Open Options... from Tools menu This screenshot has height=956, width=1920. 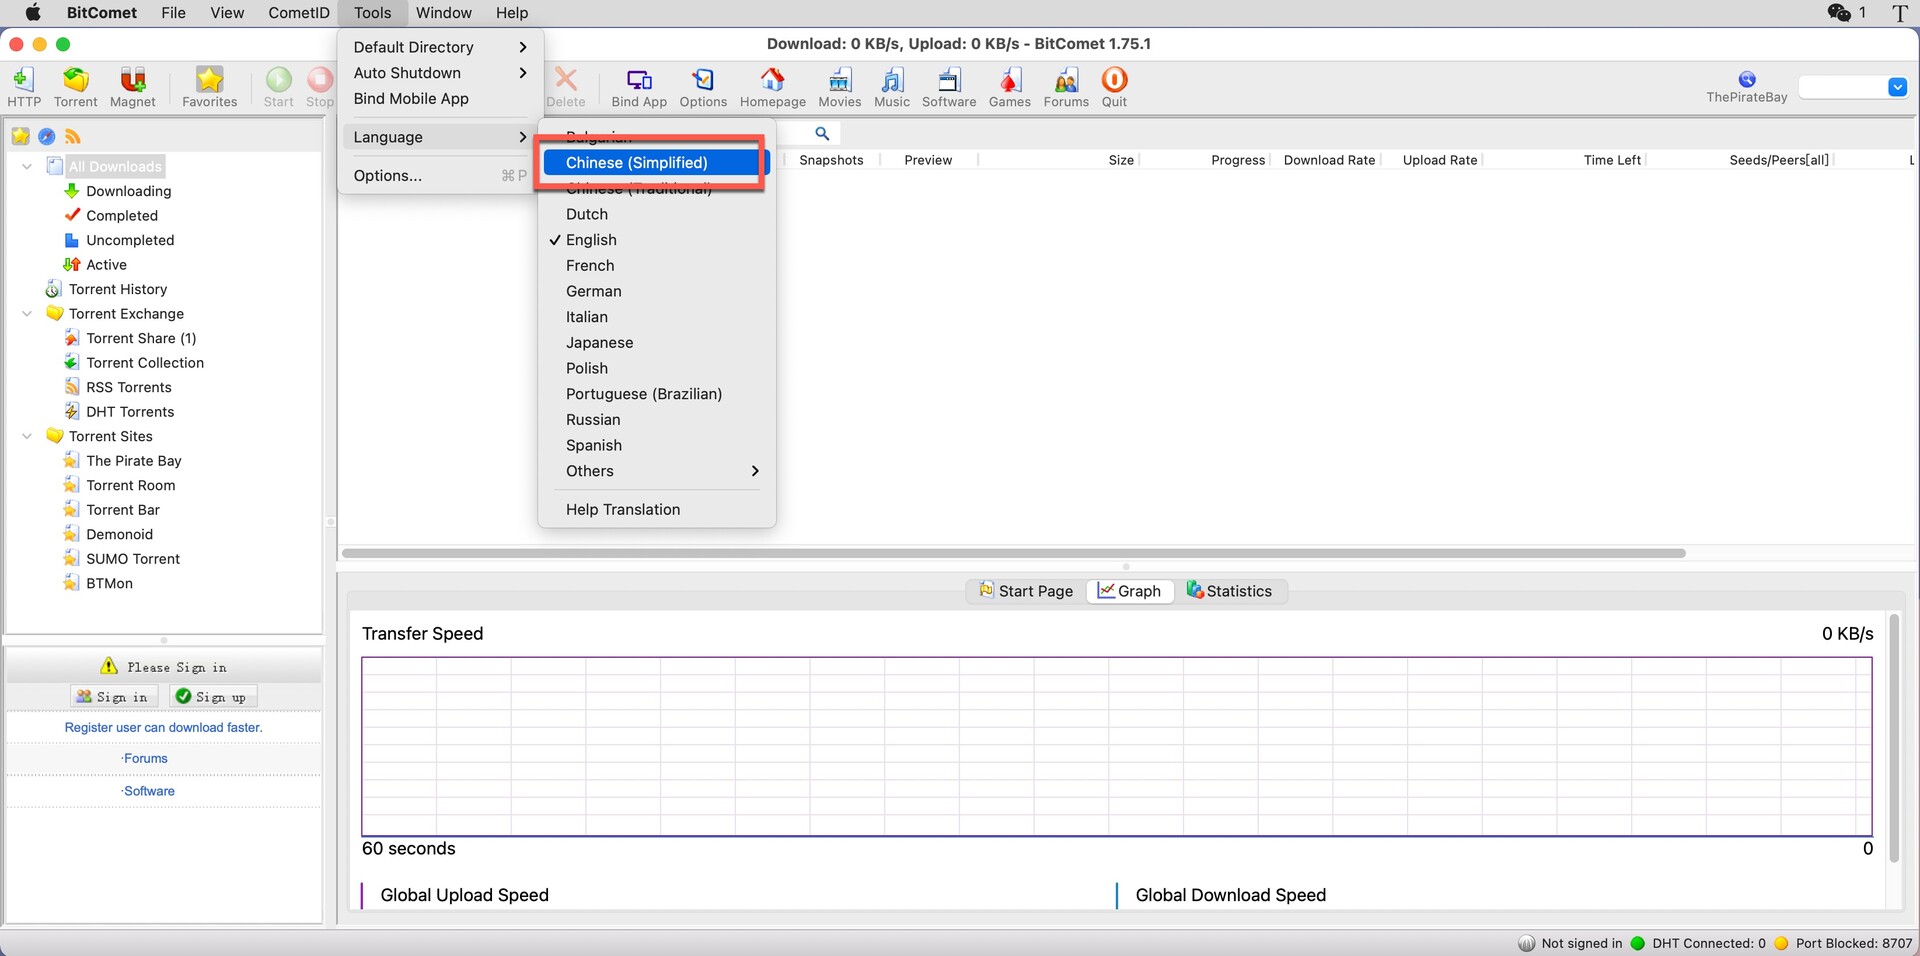[x=440, y=175]
